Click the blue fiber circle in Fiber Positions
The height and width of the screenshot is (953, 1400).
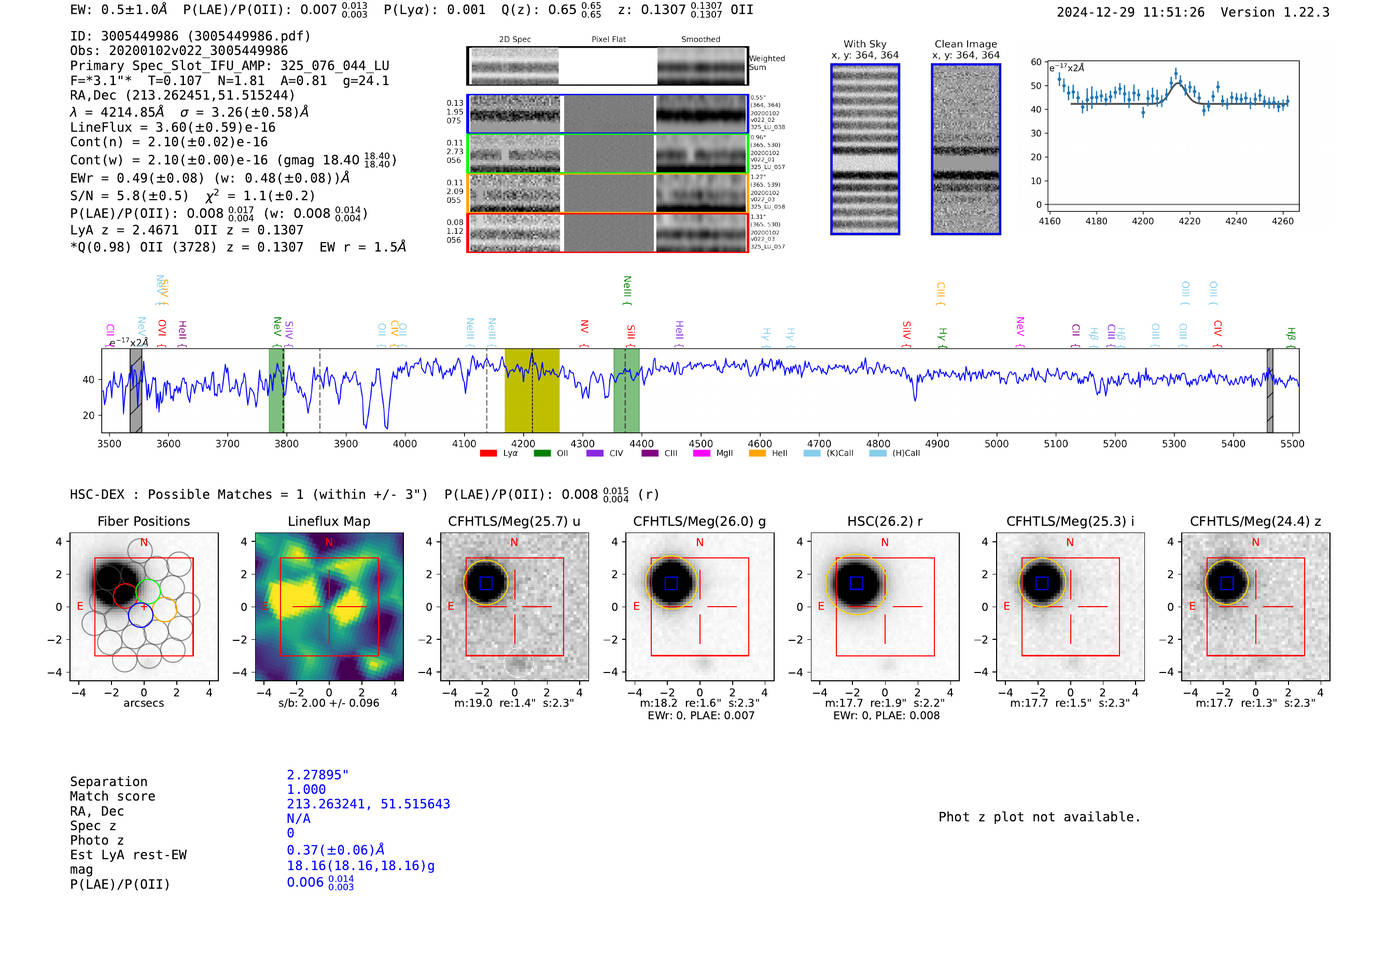click(140, 614)
